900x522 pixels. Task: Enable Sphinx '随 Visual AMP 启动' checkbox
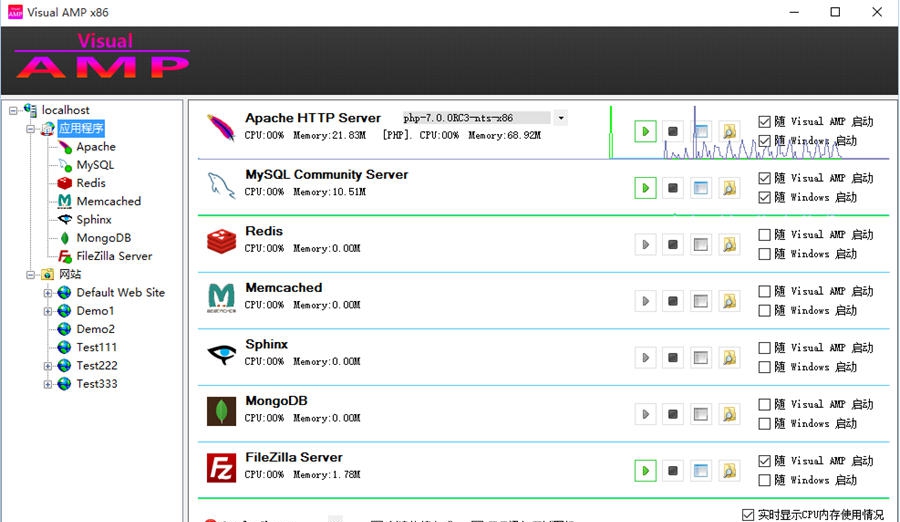click(764, 348)
